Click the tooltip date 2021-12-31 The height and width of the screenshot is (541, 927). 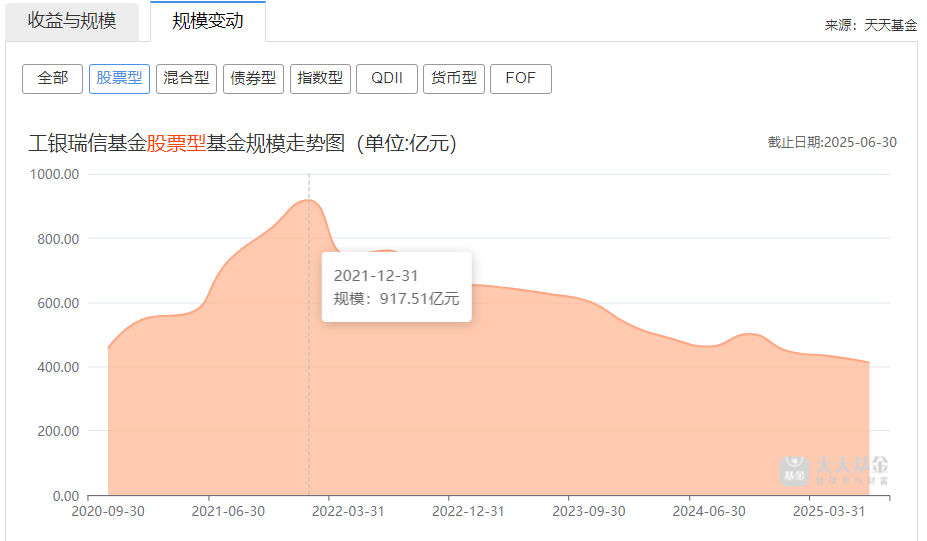376,276
